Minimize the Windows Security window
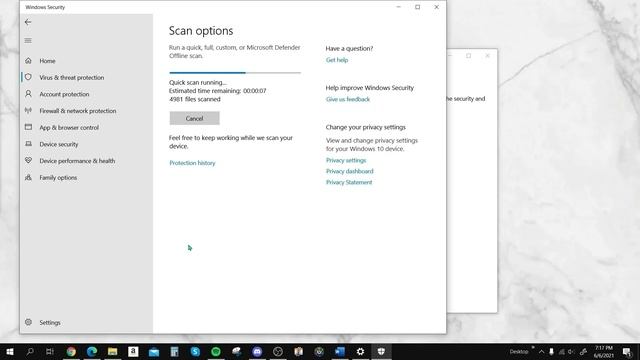This screenshot has height=360, width=640. tap(398, 7)
